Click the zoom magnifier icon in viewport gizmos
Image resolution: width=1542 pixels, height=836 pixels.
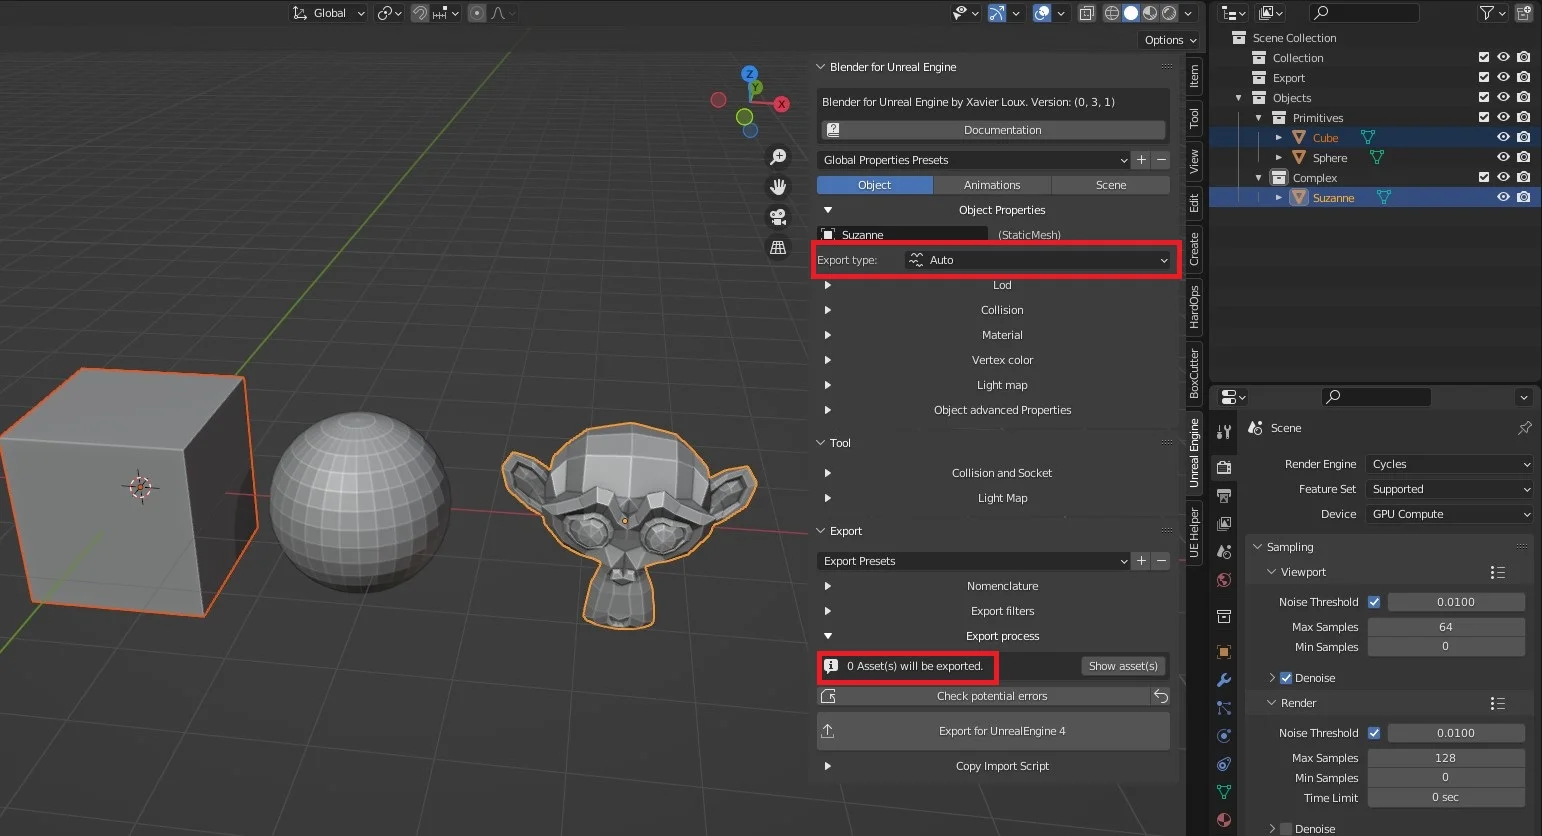[779, 156]
